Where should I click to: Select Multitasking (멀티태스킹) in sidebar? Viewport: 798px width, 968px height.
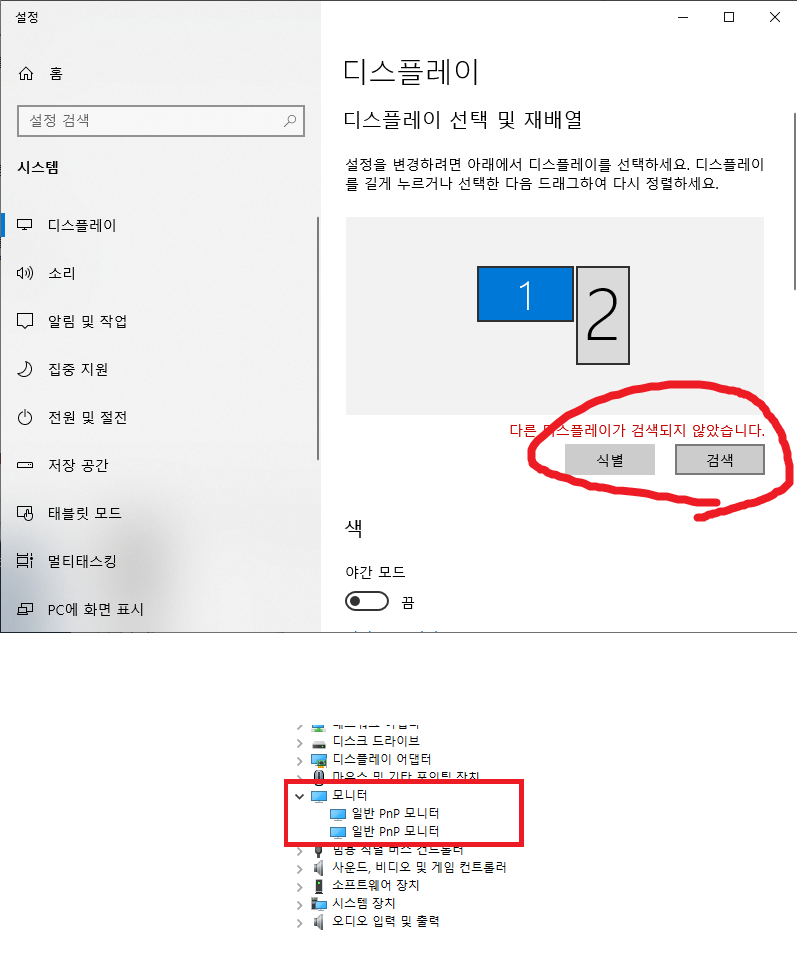[82, 561]
